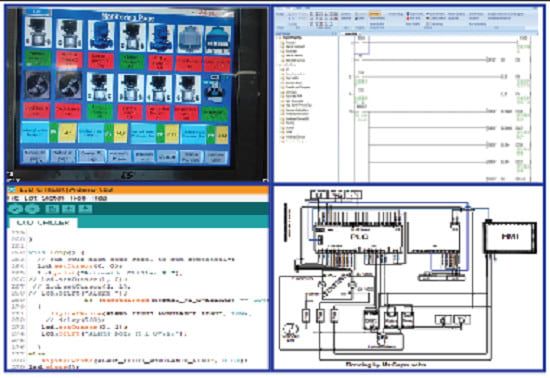Toggle red status box under first blue pump
550x378 pixels.
click(x=101, y=60)
